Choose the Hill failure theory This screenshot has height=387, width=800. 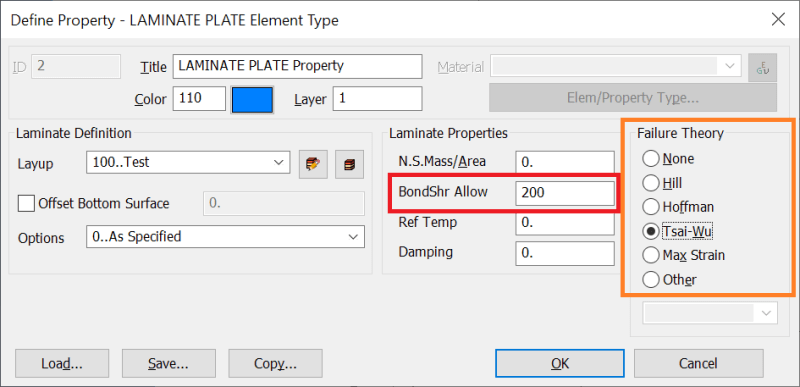click(651, 183)
